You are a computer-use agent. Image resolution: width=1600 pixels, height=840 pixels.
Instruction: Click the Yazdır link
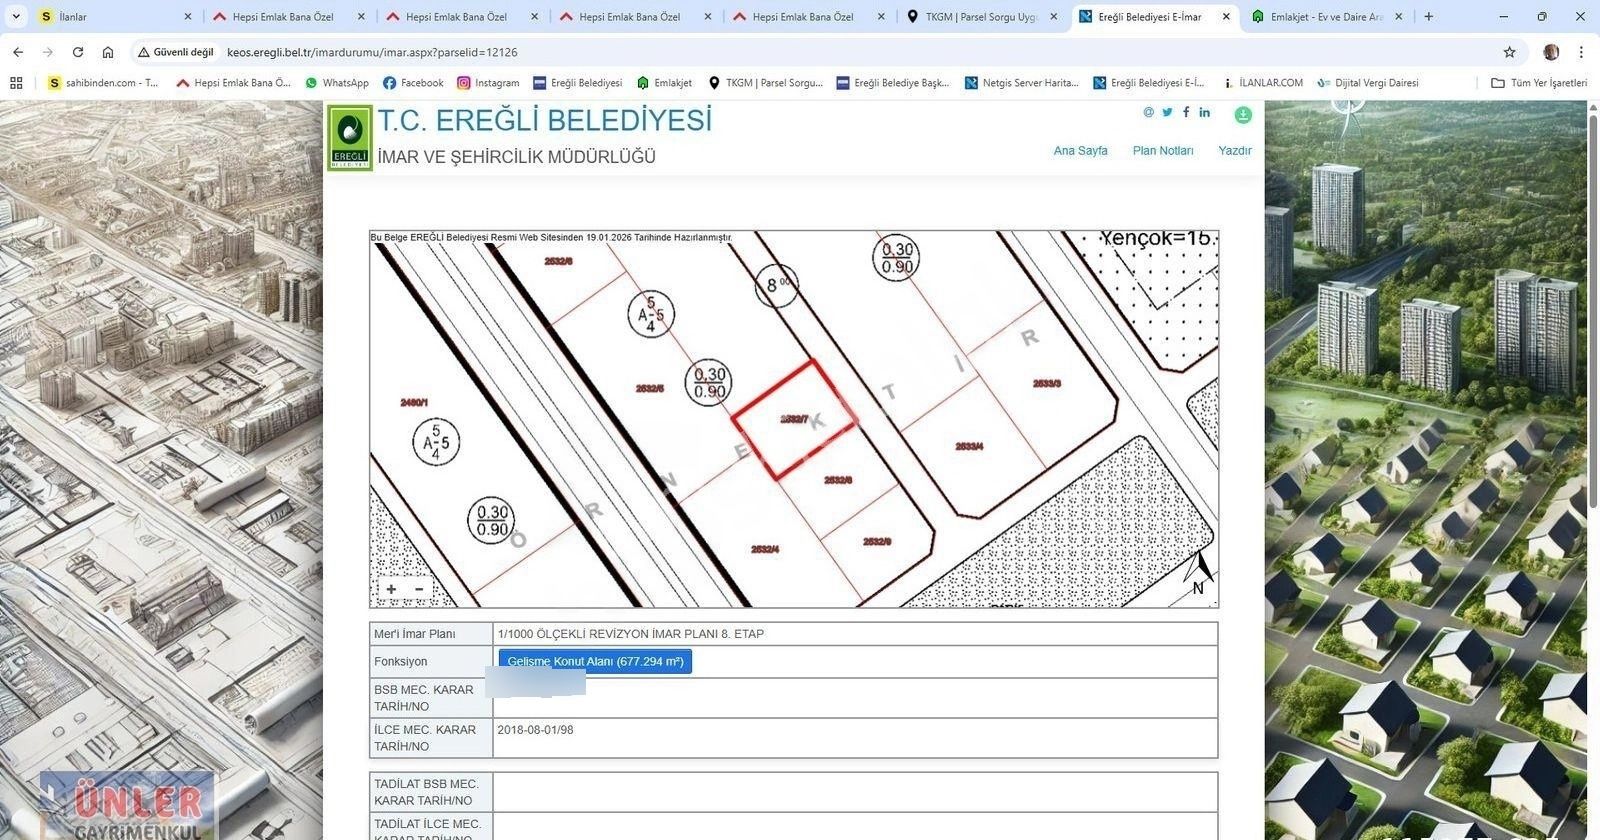1234,151
